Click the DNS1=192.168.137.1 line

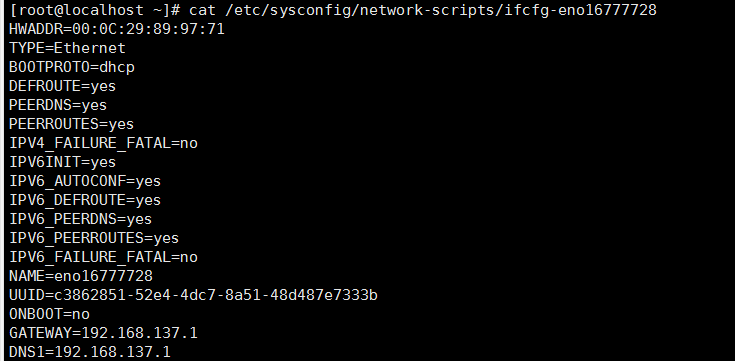(x=90, y=352)
